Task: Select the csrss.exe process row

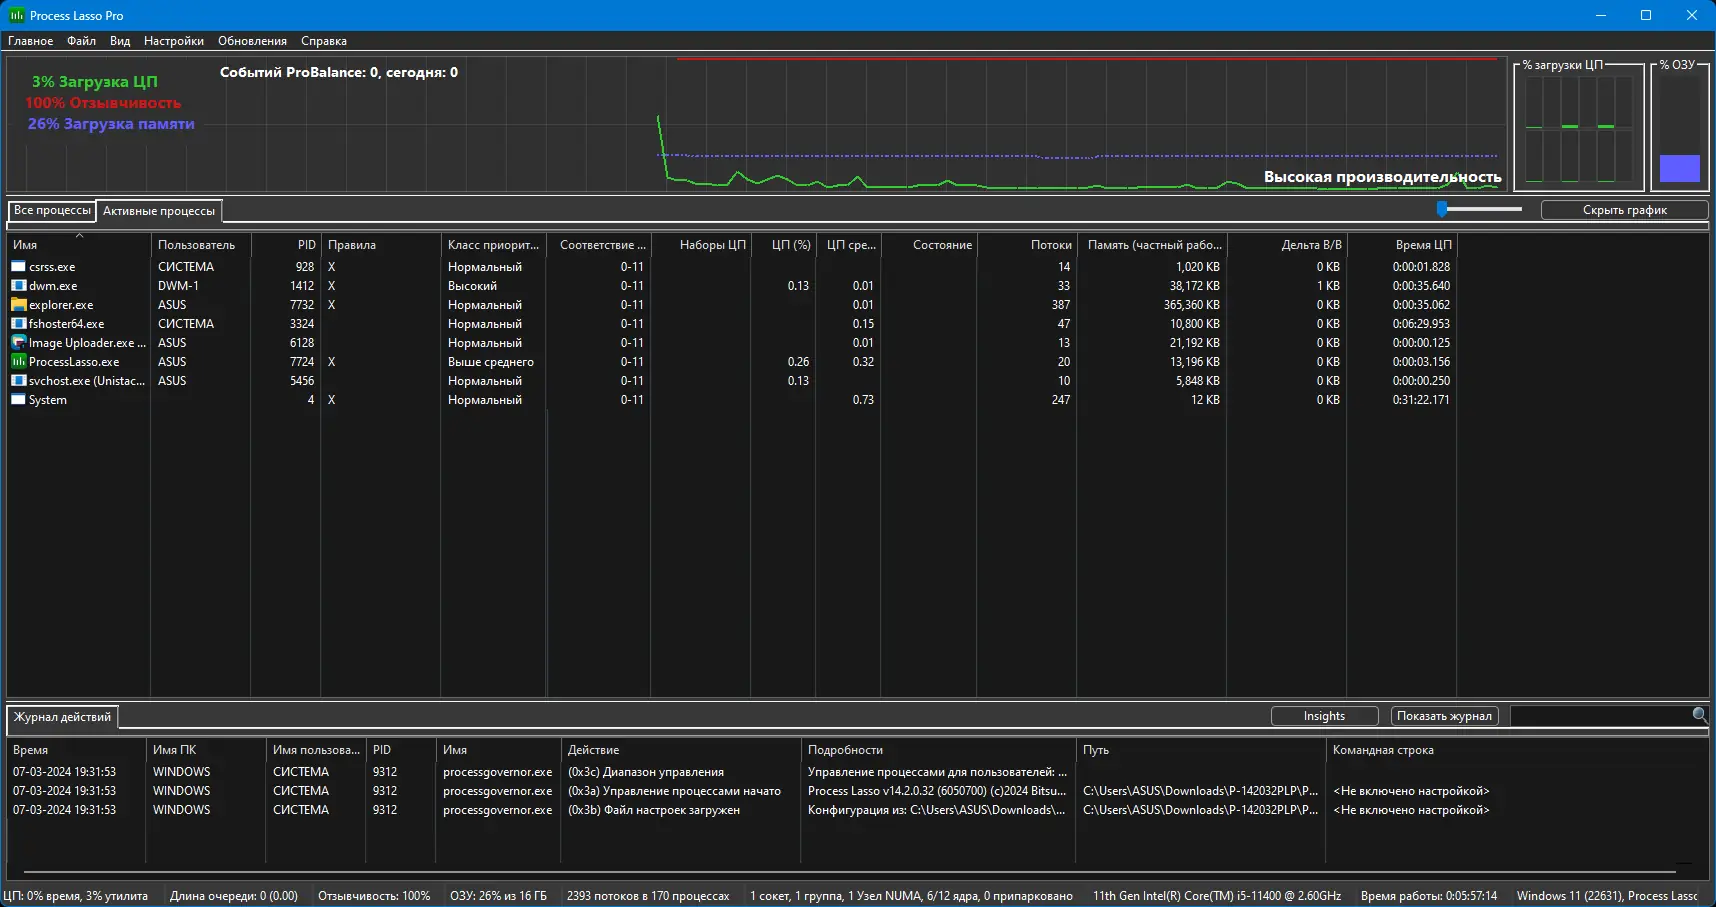Action: click(730, 267)
